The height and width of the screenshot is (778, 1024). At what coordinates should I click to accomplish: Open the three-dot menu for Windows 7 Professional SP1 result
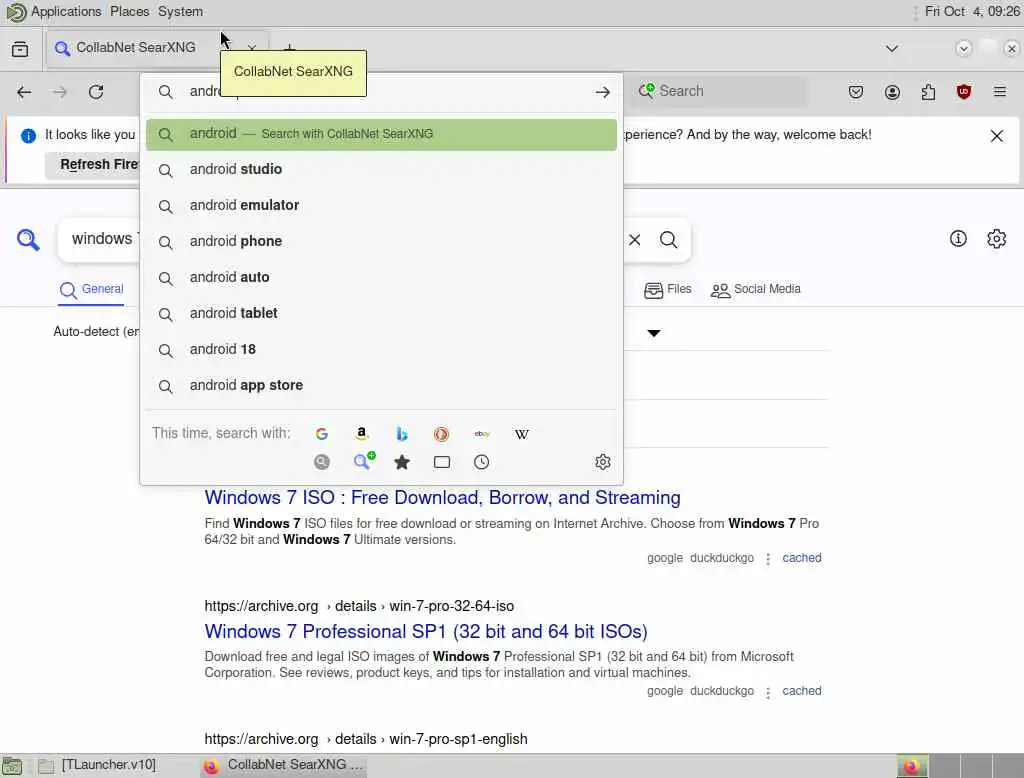tap(768, 692)
